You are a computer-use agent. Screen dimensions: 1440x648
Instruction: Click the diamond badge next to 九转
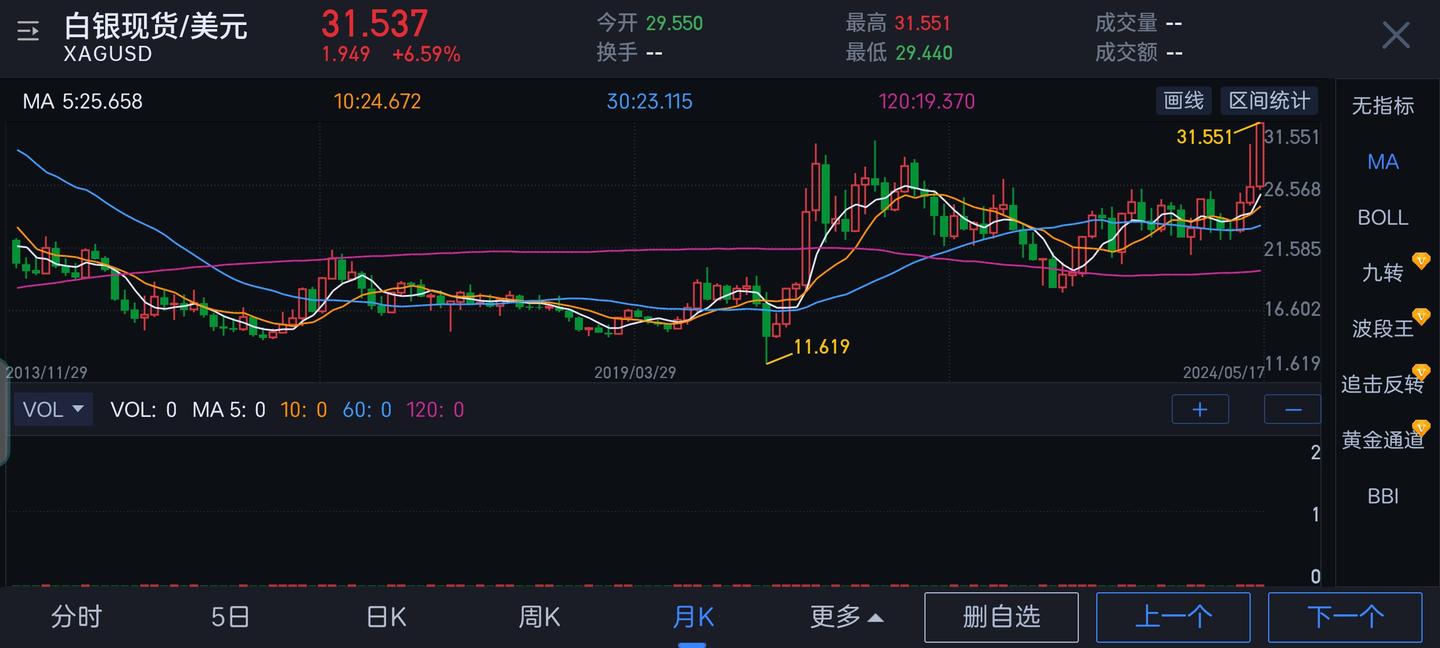pyautogui.click(x=1420, y=258)
